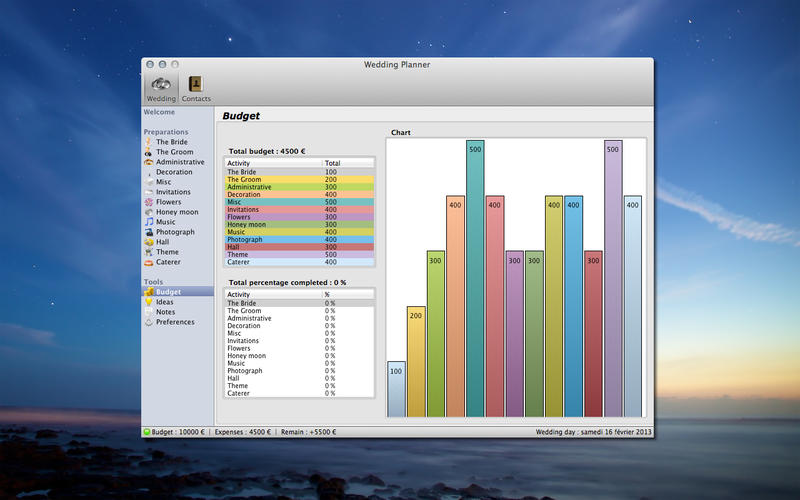Click the Theme sidebar icon
The width and height of the screenshot is (800, 500).
pos(148,252)
